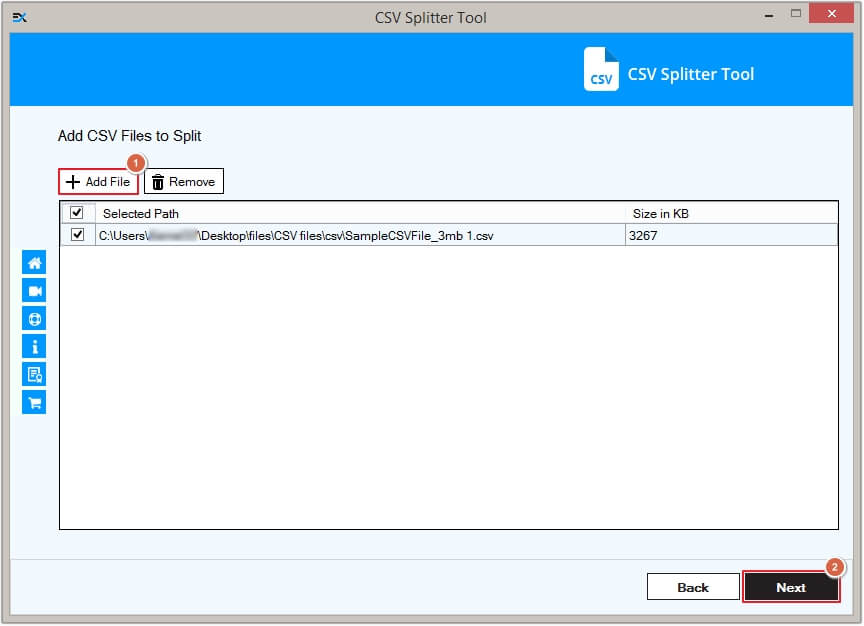864x626 pixels.
Task: Click the shopping cart icon to purchase
Action: [33, 401]
